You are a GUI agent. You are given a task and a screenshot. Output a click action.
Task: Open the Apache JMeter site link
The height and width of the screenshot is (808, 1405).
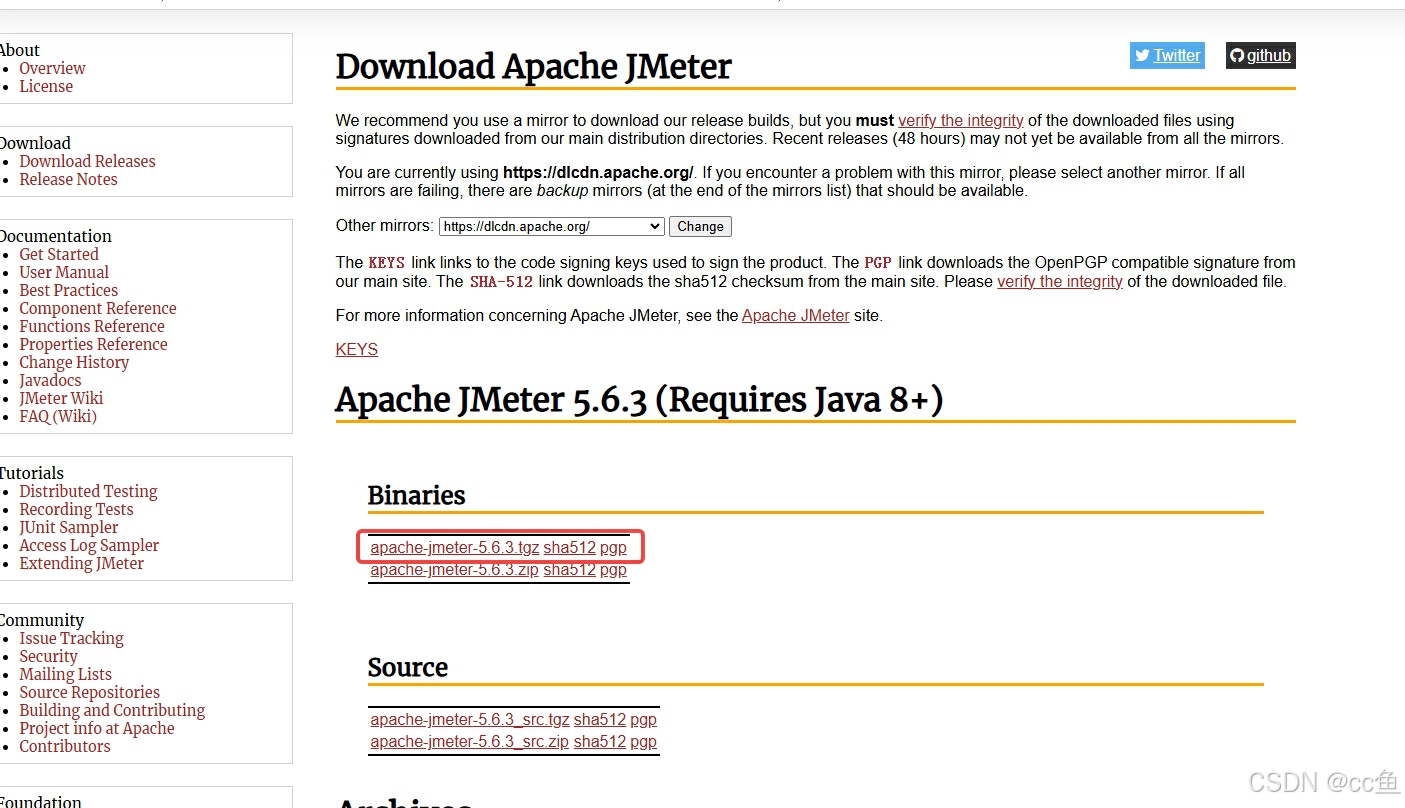[796, 316]
